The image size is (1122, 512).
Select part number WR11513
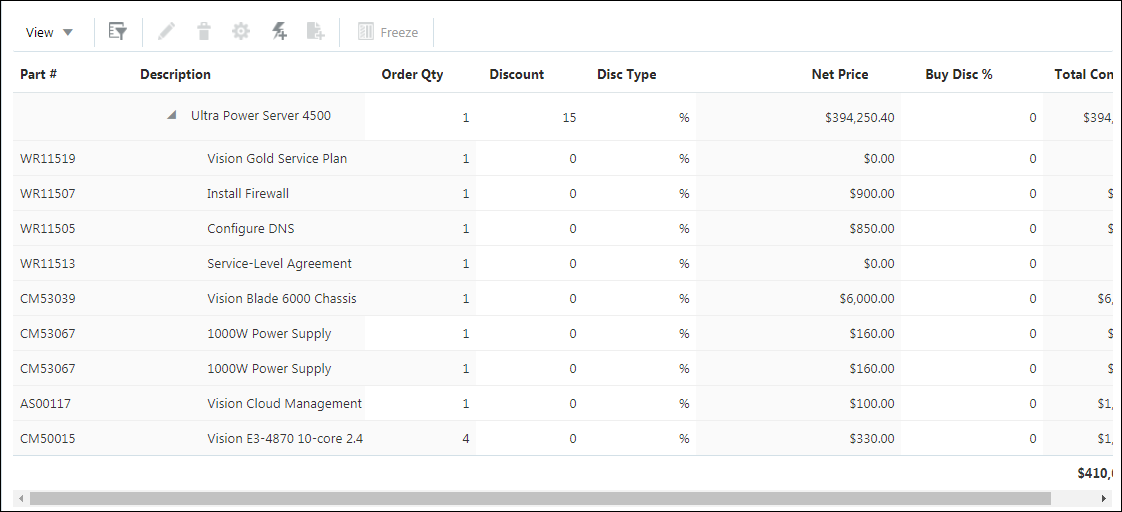(48, 264)
